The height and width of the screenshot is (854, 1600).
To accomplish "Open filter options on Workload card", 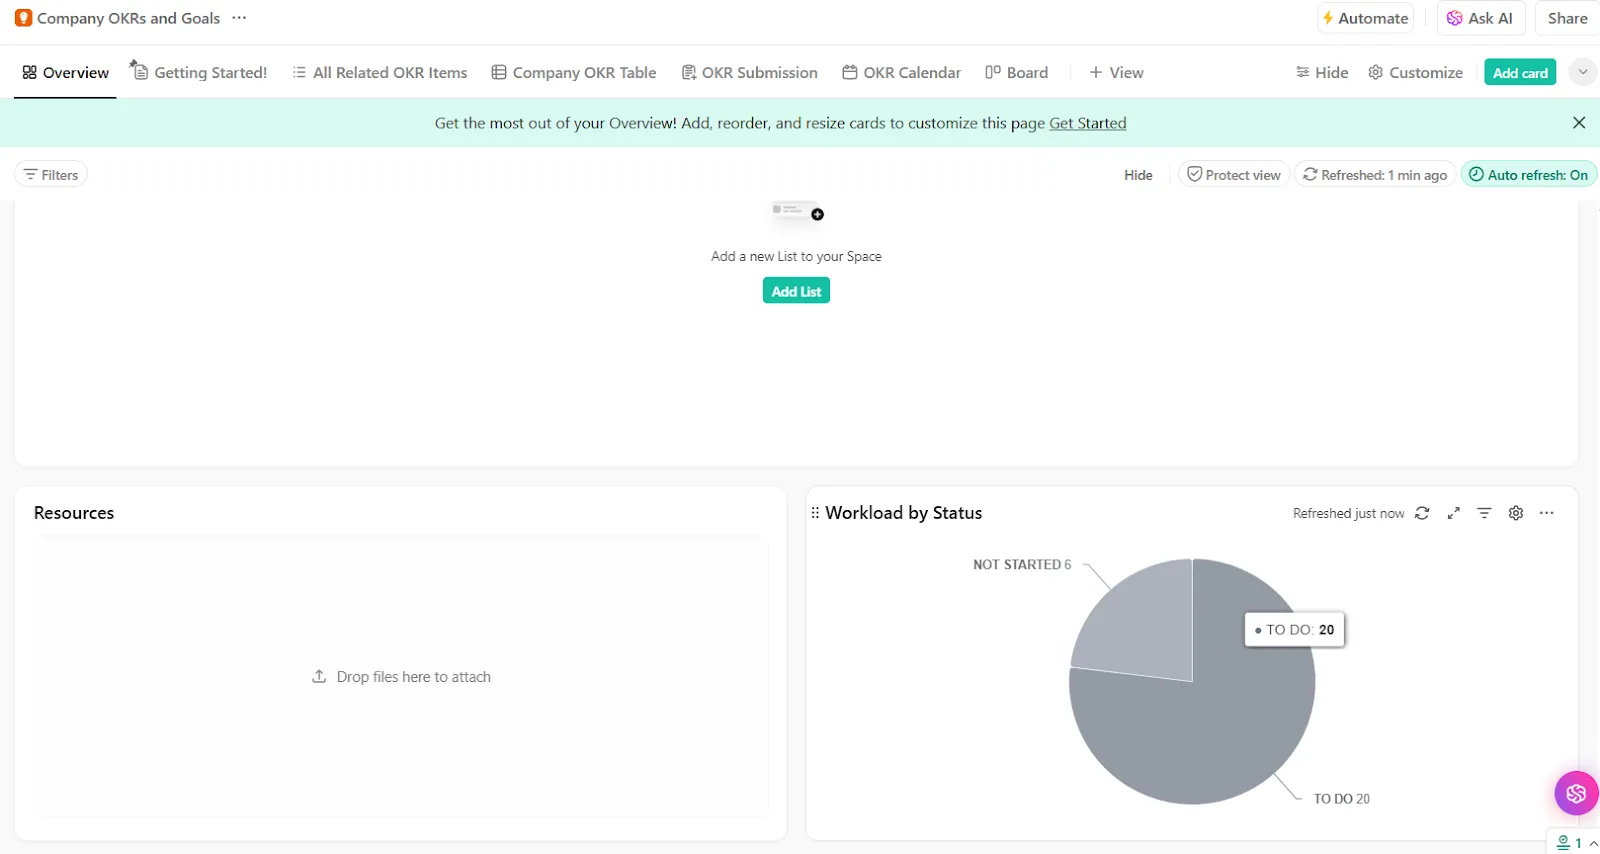I will coord(1484,513).
